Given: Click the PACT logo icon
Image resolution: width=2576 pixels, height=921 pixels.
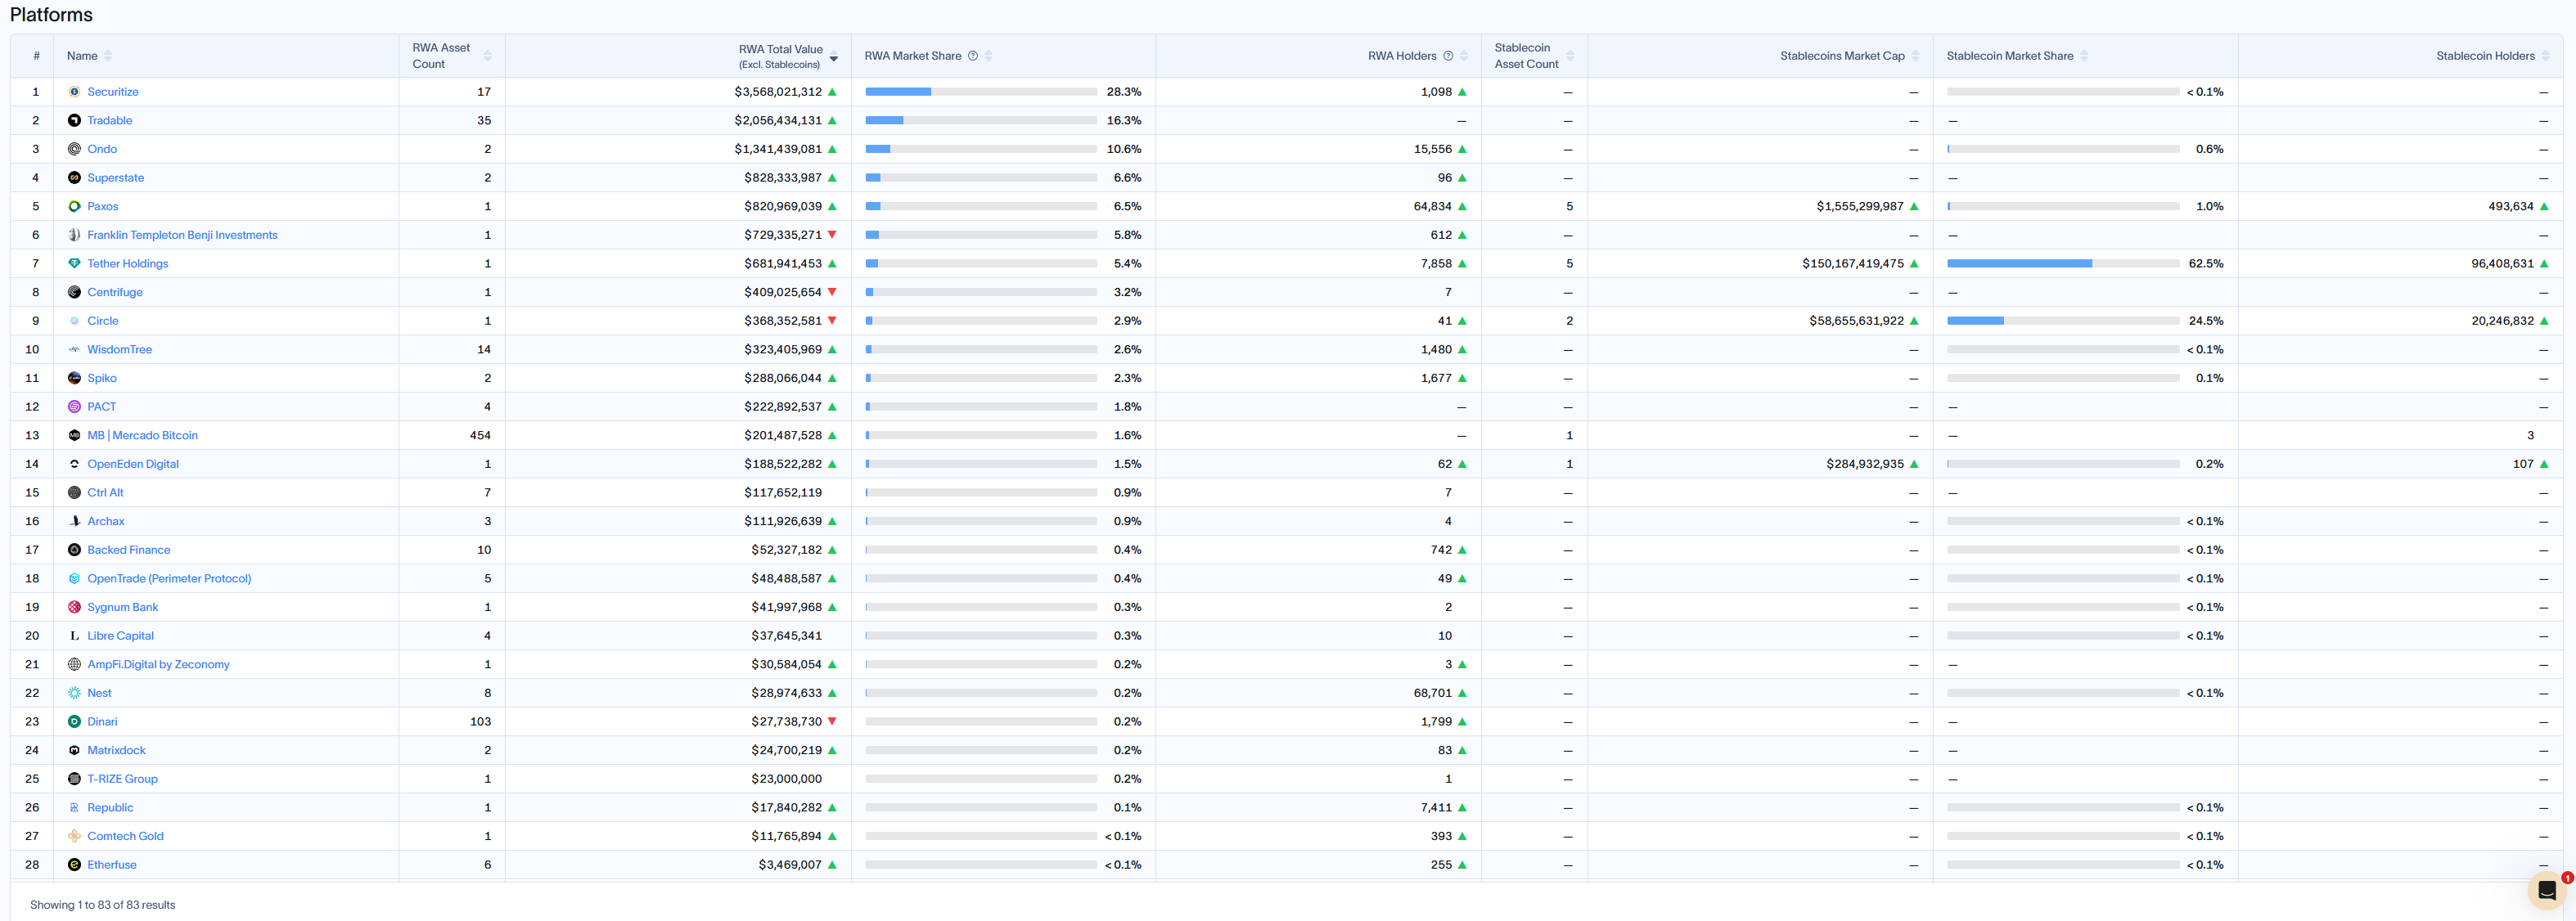Looking at the screenshot, I should (x=74, y=407).
